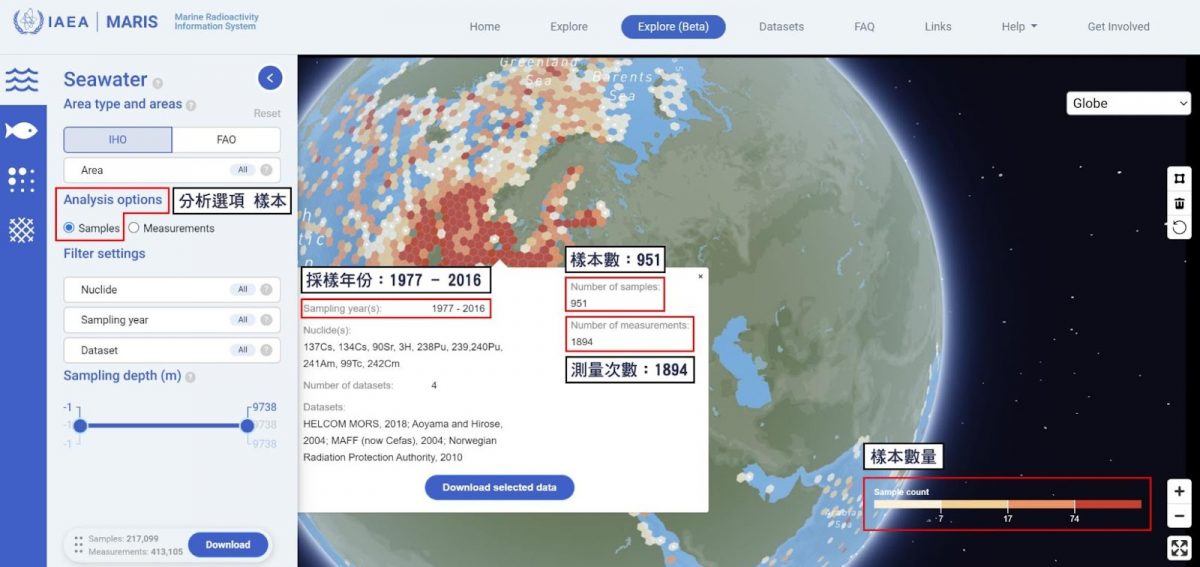Expand the Nuclide filter dropdown
The image size is (1200, 567).
coord(172,290)
